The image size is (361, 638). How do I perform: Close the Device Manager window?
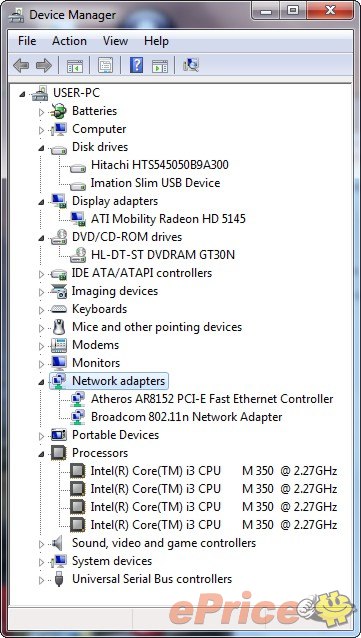tap(330, 10)
